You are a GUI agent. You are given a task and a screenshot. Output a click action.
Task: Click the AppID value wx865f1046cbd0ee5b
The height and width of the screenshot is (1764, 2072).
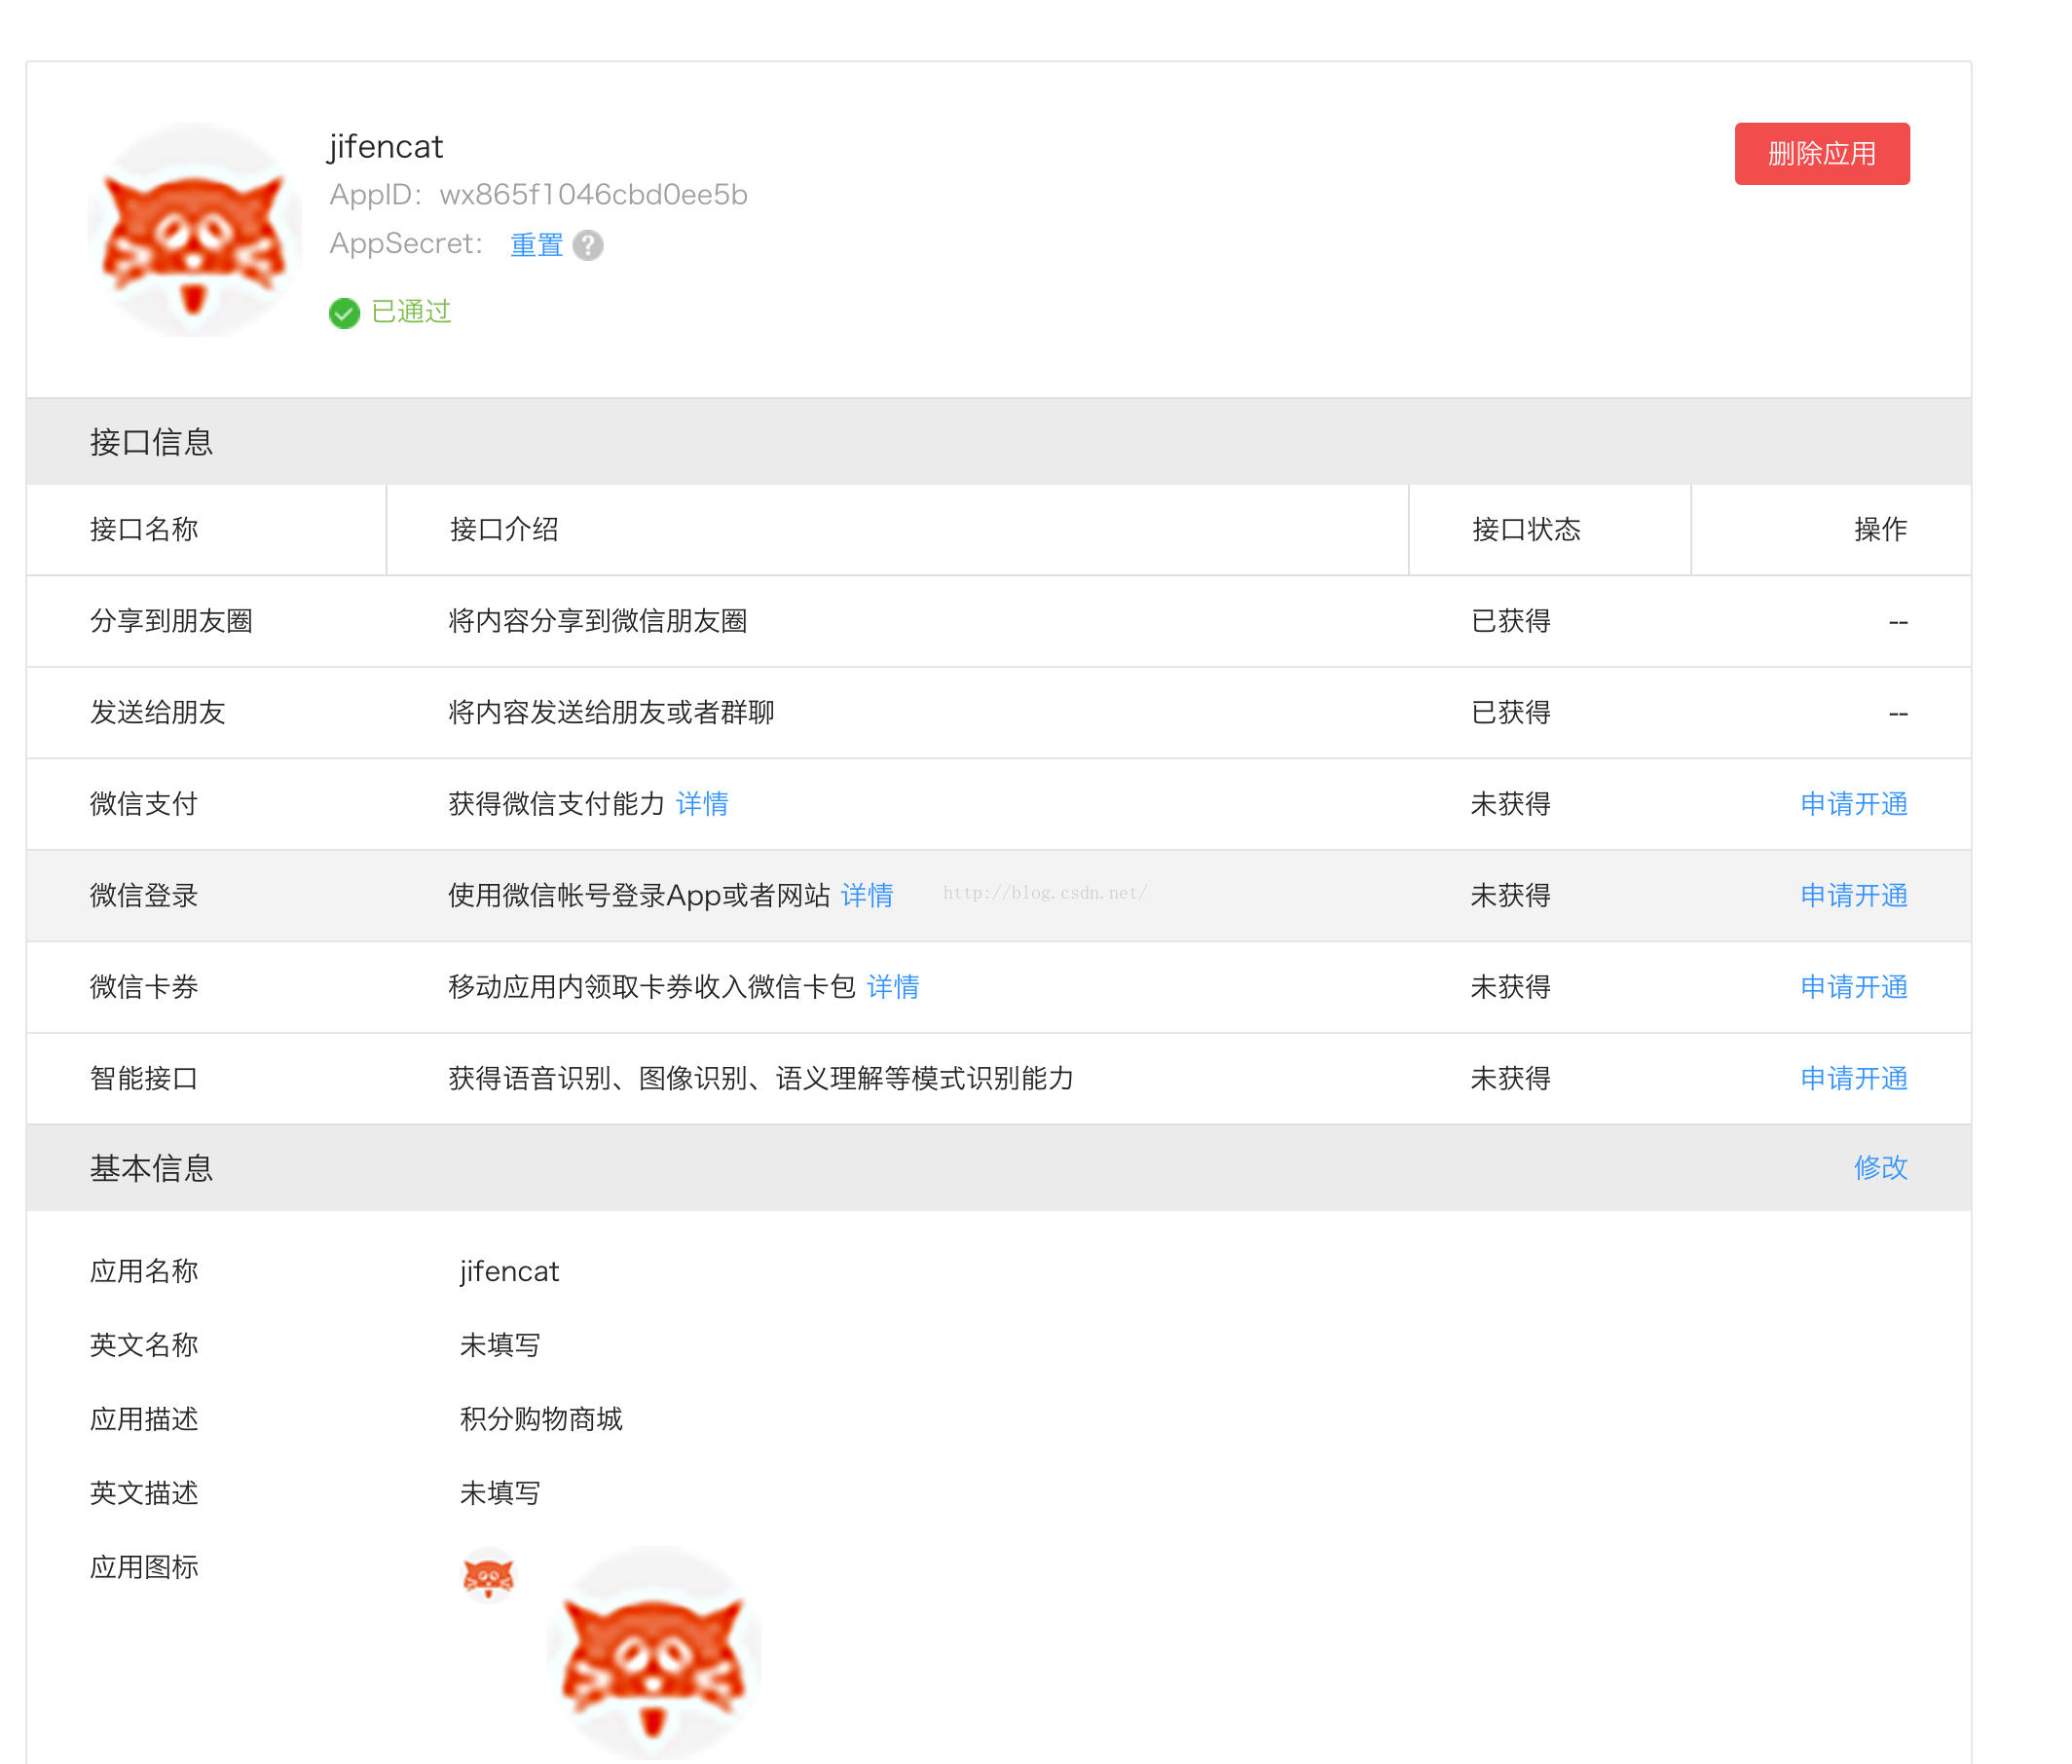point(594,194)
